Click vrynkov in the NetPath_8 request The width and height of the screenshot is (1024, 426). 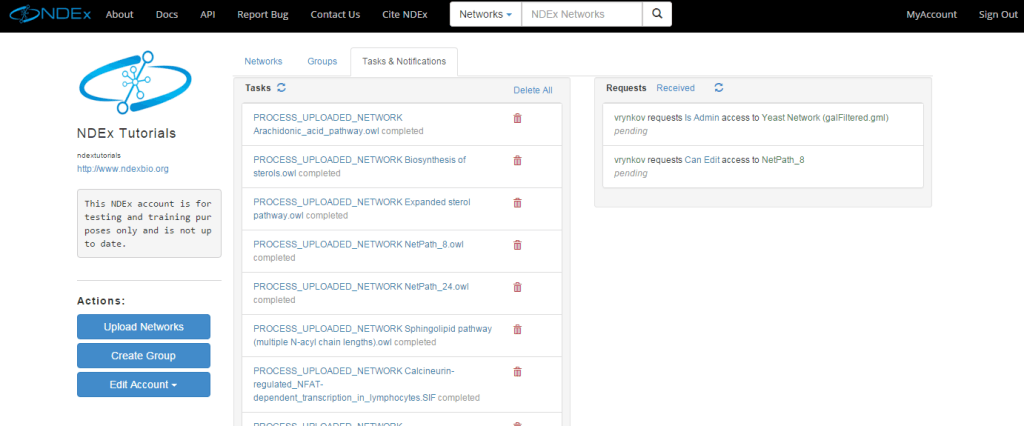(630, 160)
